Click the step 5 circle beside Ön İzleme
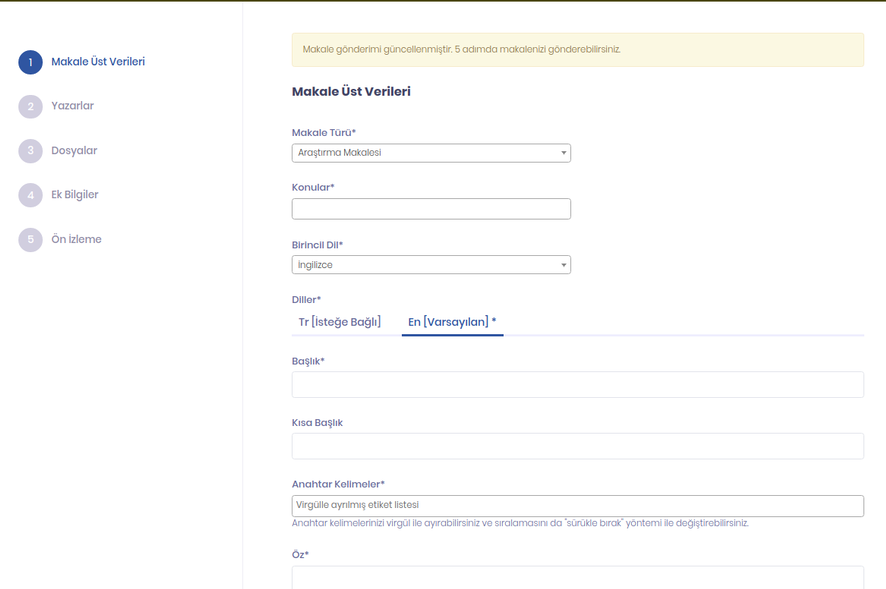Viewport: 886px width, 589px height. tap(30, 240)
